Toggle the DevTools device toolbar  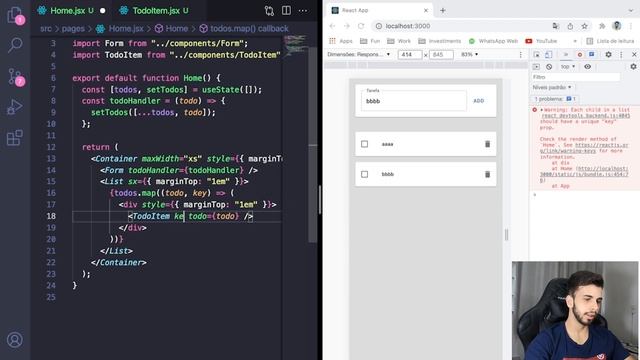point(549,55)
